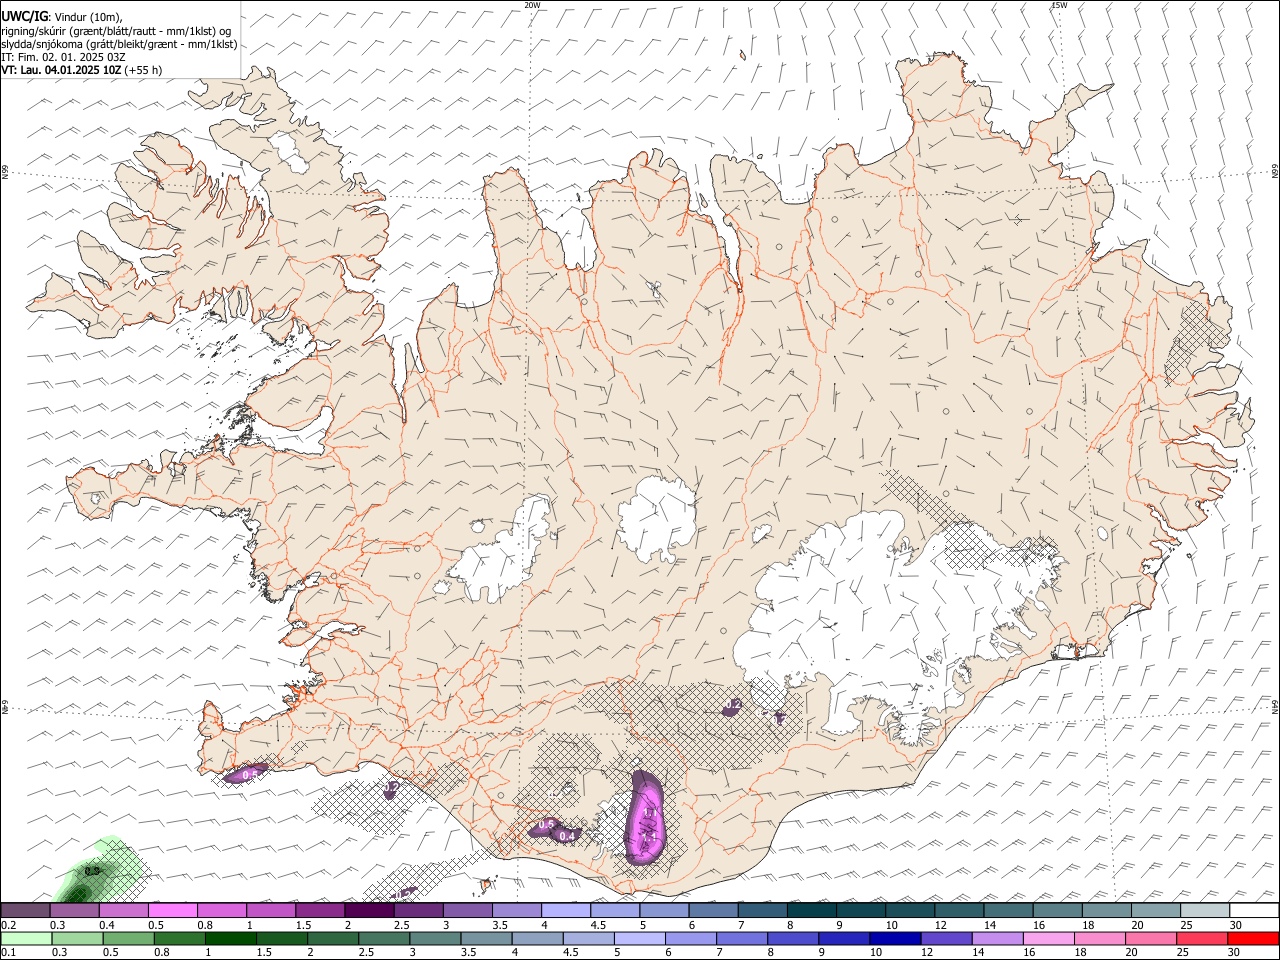This screenshot has height=960, width=1280.
Task: Click the 15W longitude label
Action: coord(1059,5)
